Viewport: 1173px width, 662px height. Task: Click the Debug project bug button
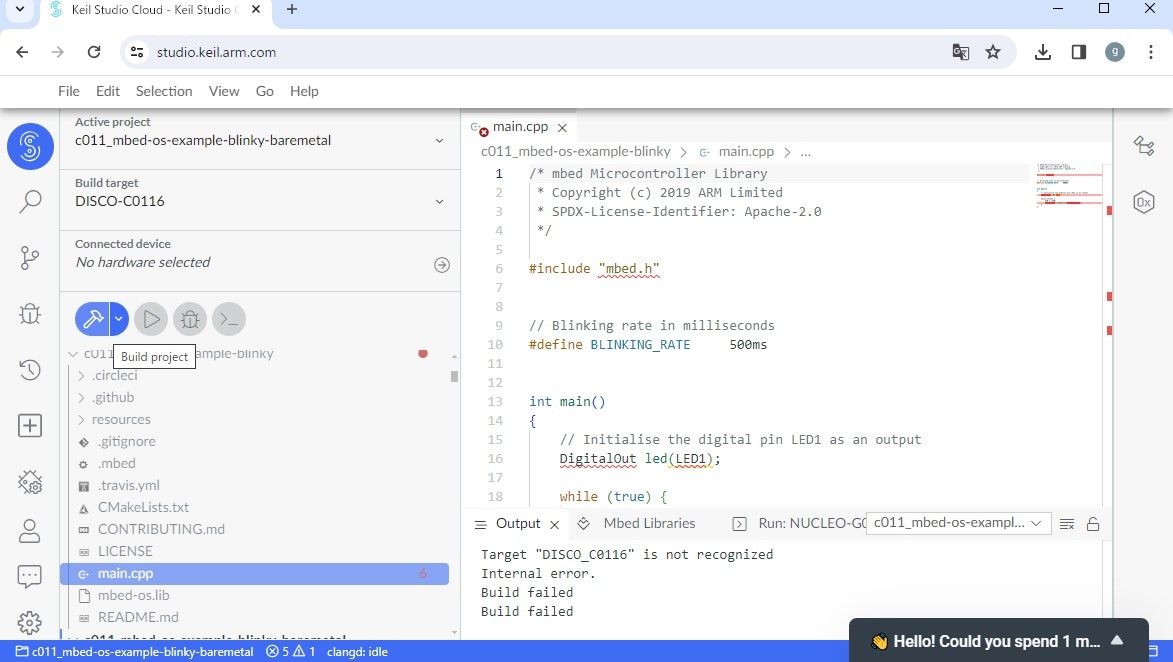point(190,319)
